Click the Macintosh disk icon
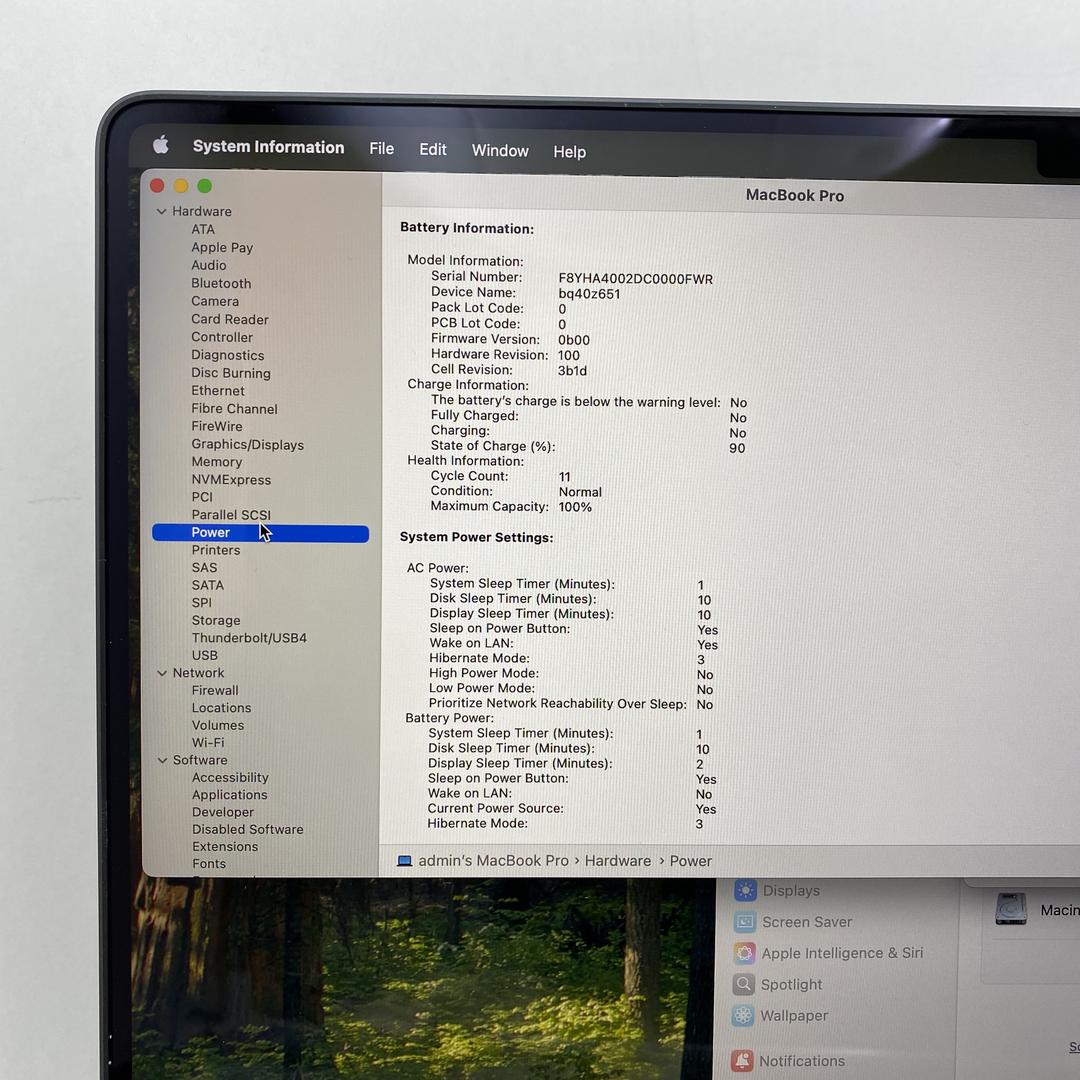This screenshot has height=1080, width=1080. [x=1011, y=908]
